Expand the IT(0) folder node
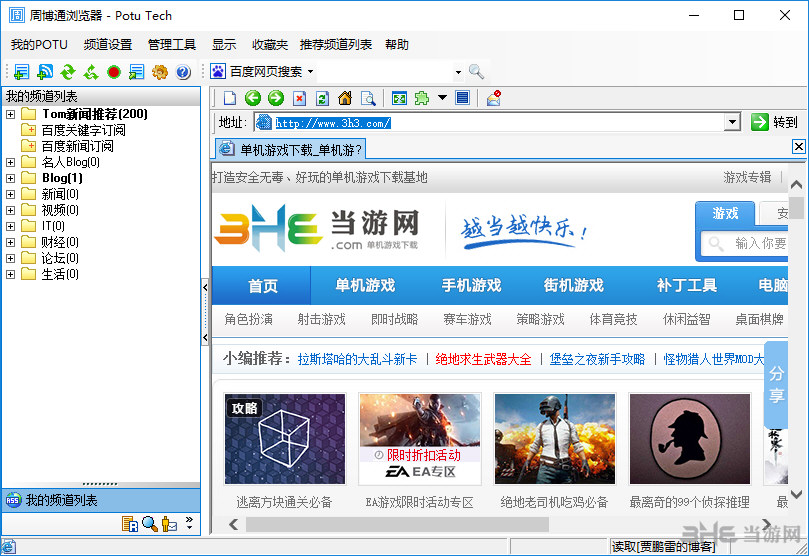Image resolution: width=809 pixels, height=556 pixels. pyautogui.click(x=10, y=226)
